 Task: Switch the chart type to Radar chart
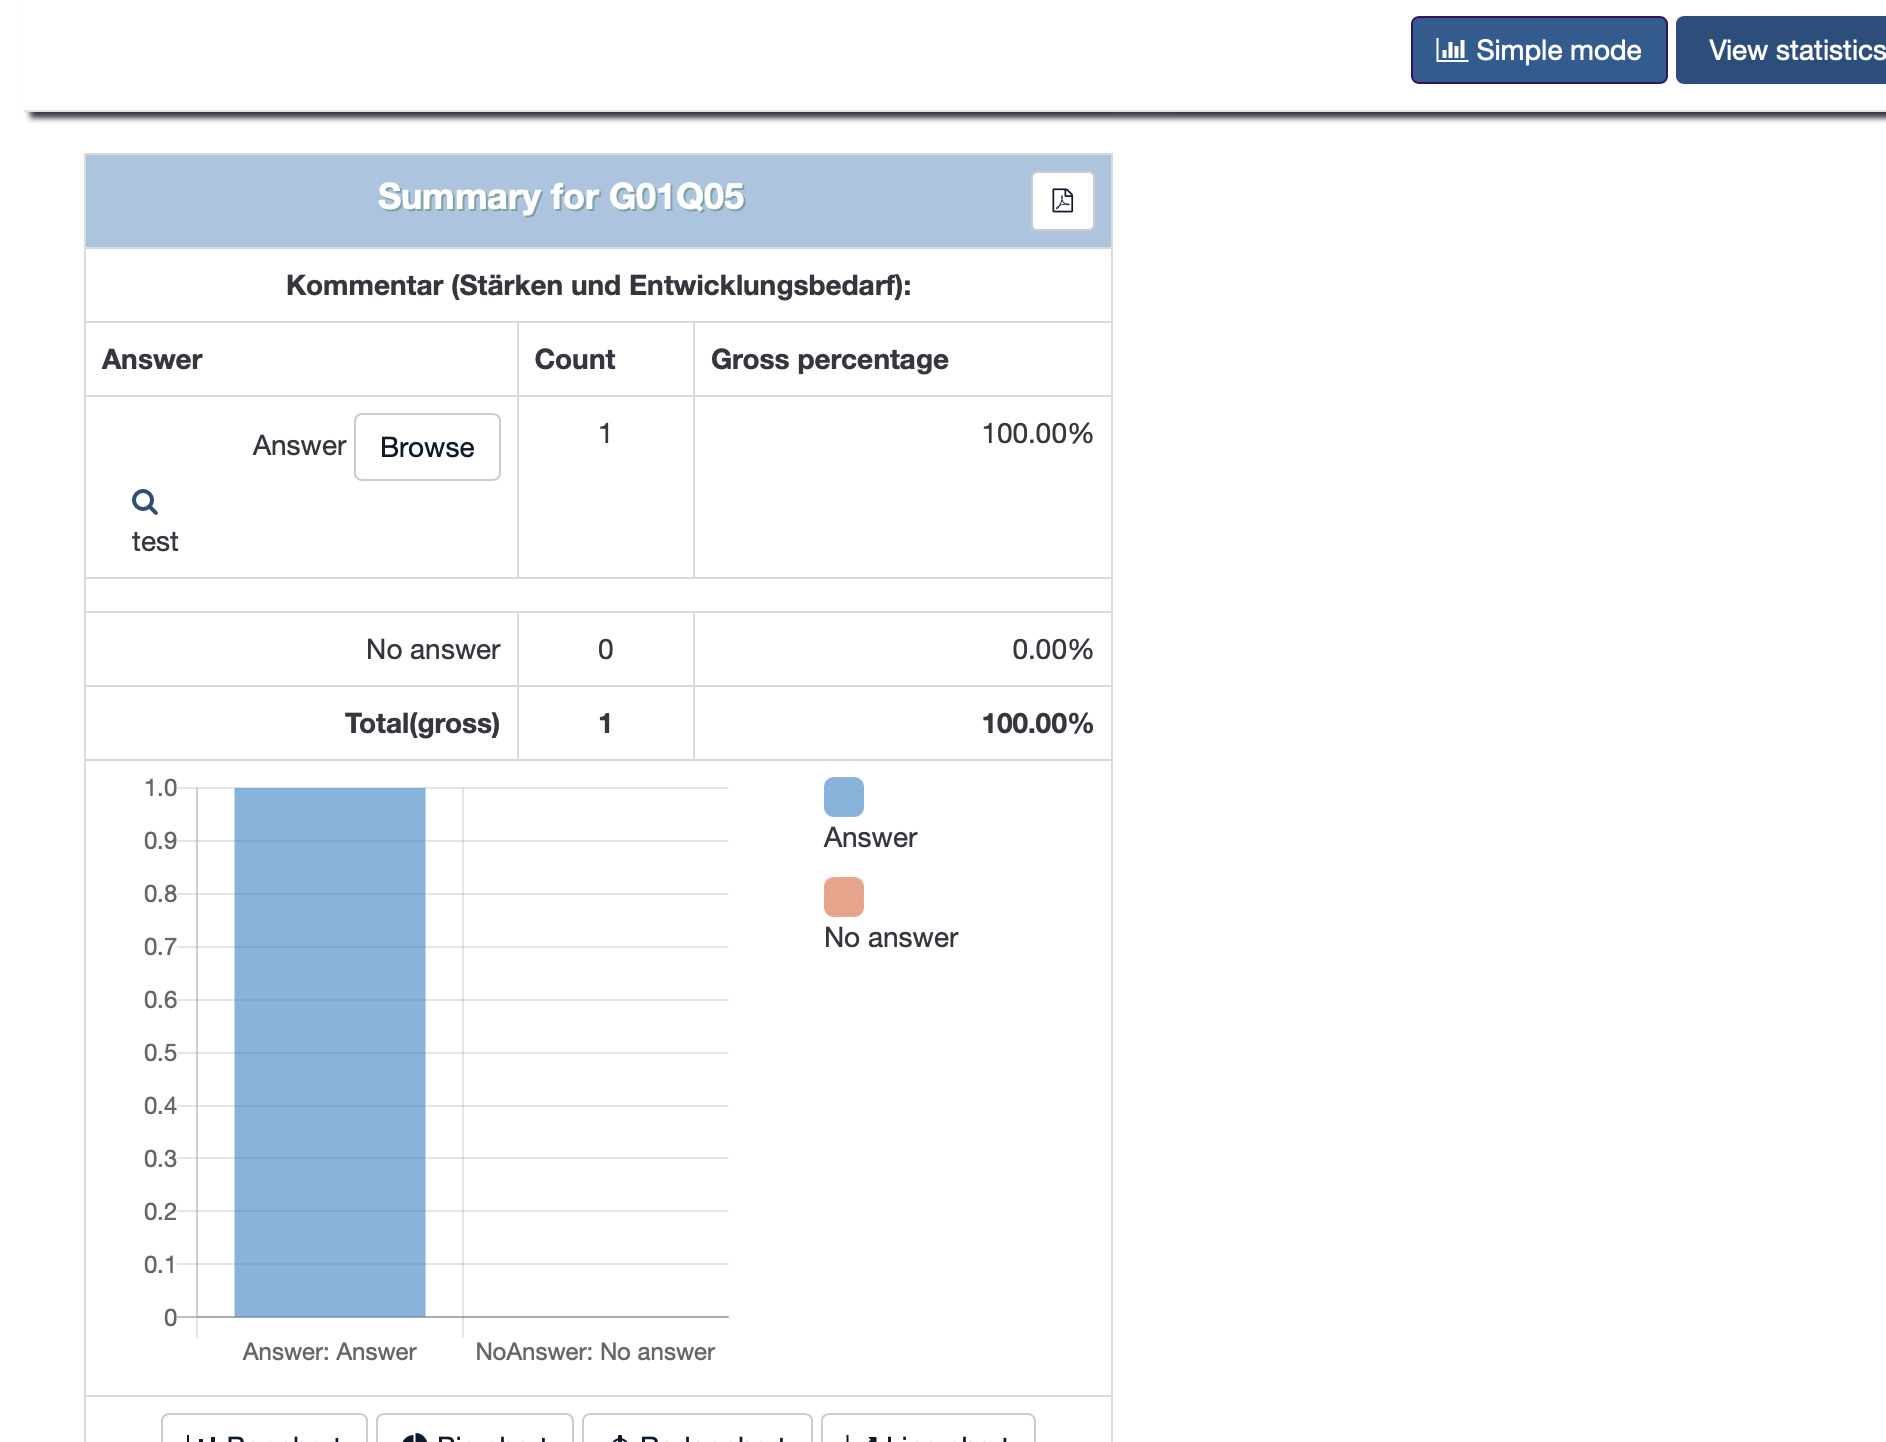(697, 1432)
